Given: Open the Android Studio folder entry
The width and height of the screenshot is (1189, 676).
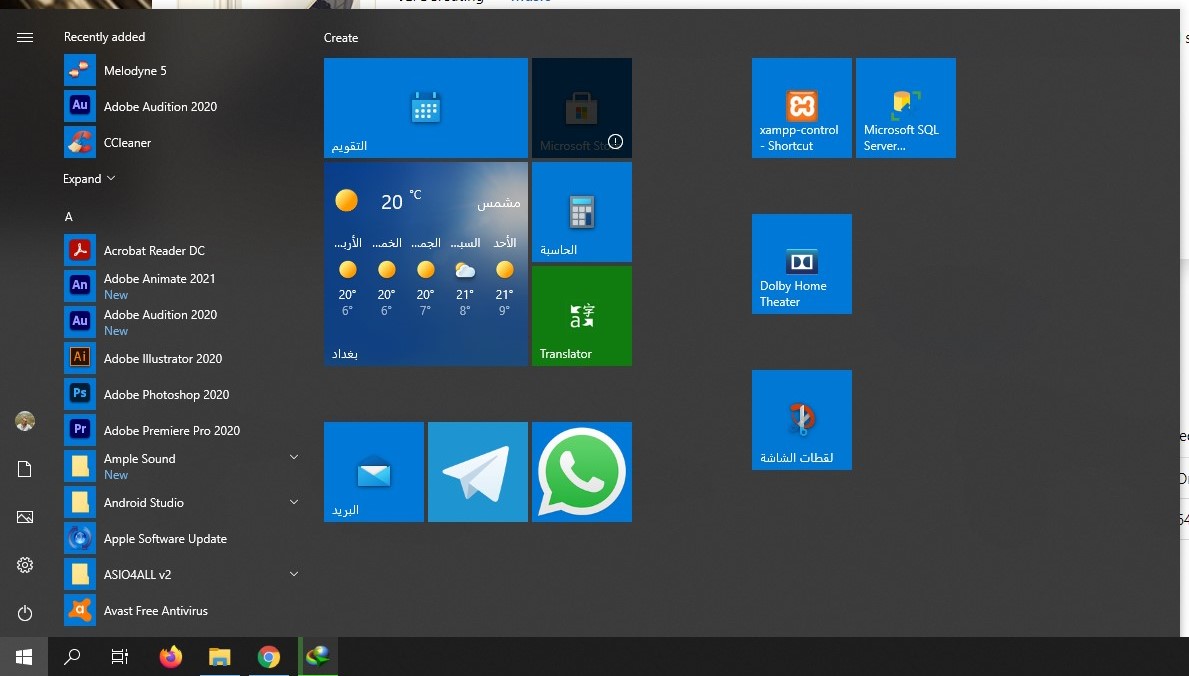Looking at the screenshot, I should point(182,501).
